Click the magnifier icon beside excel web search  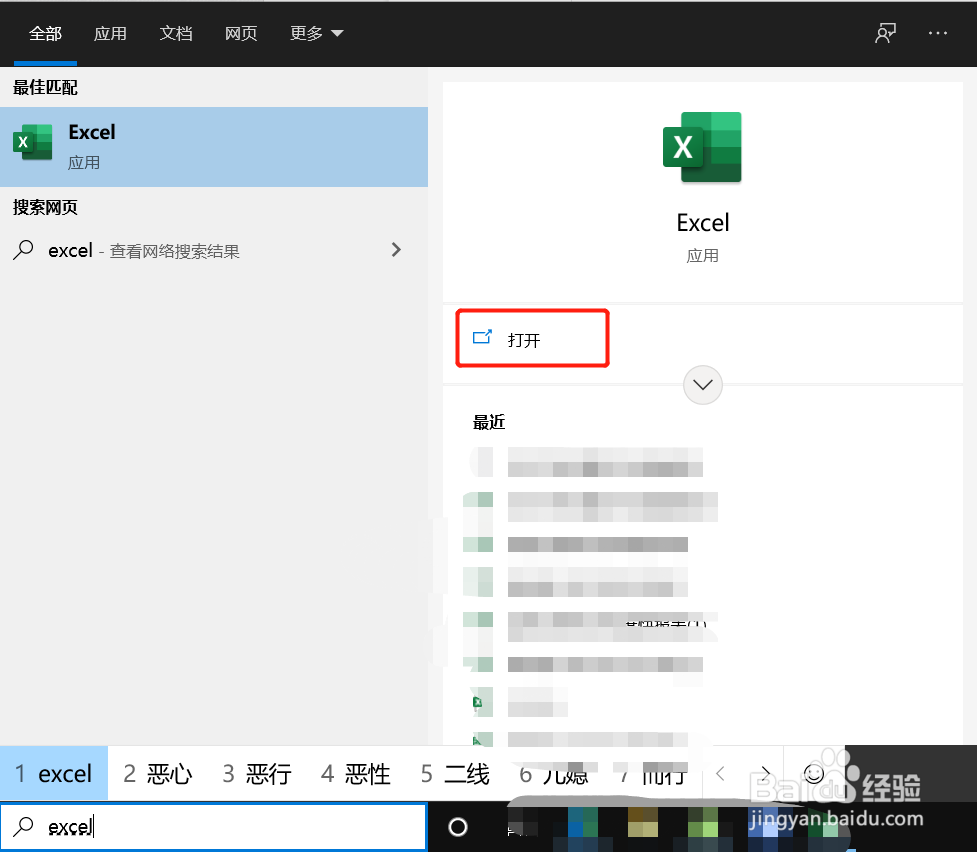click(x=23, y=250)
